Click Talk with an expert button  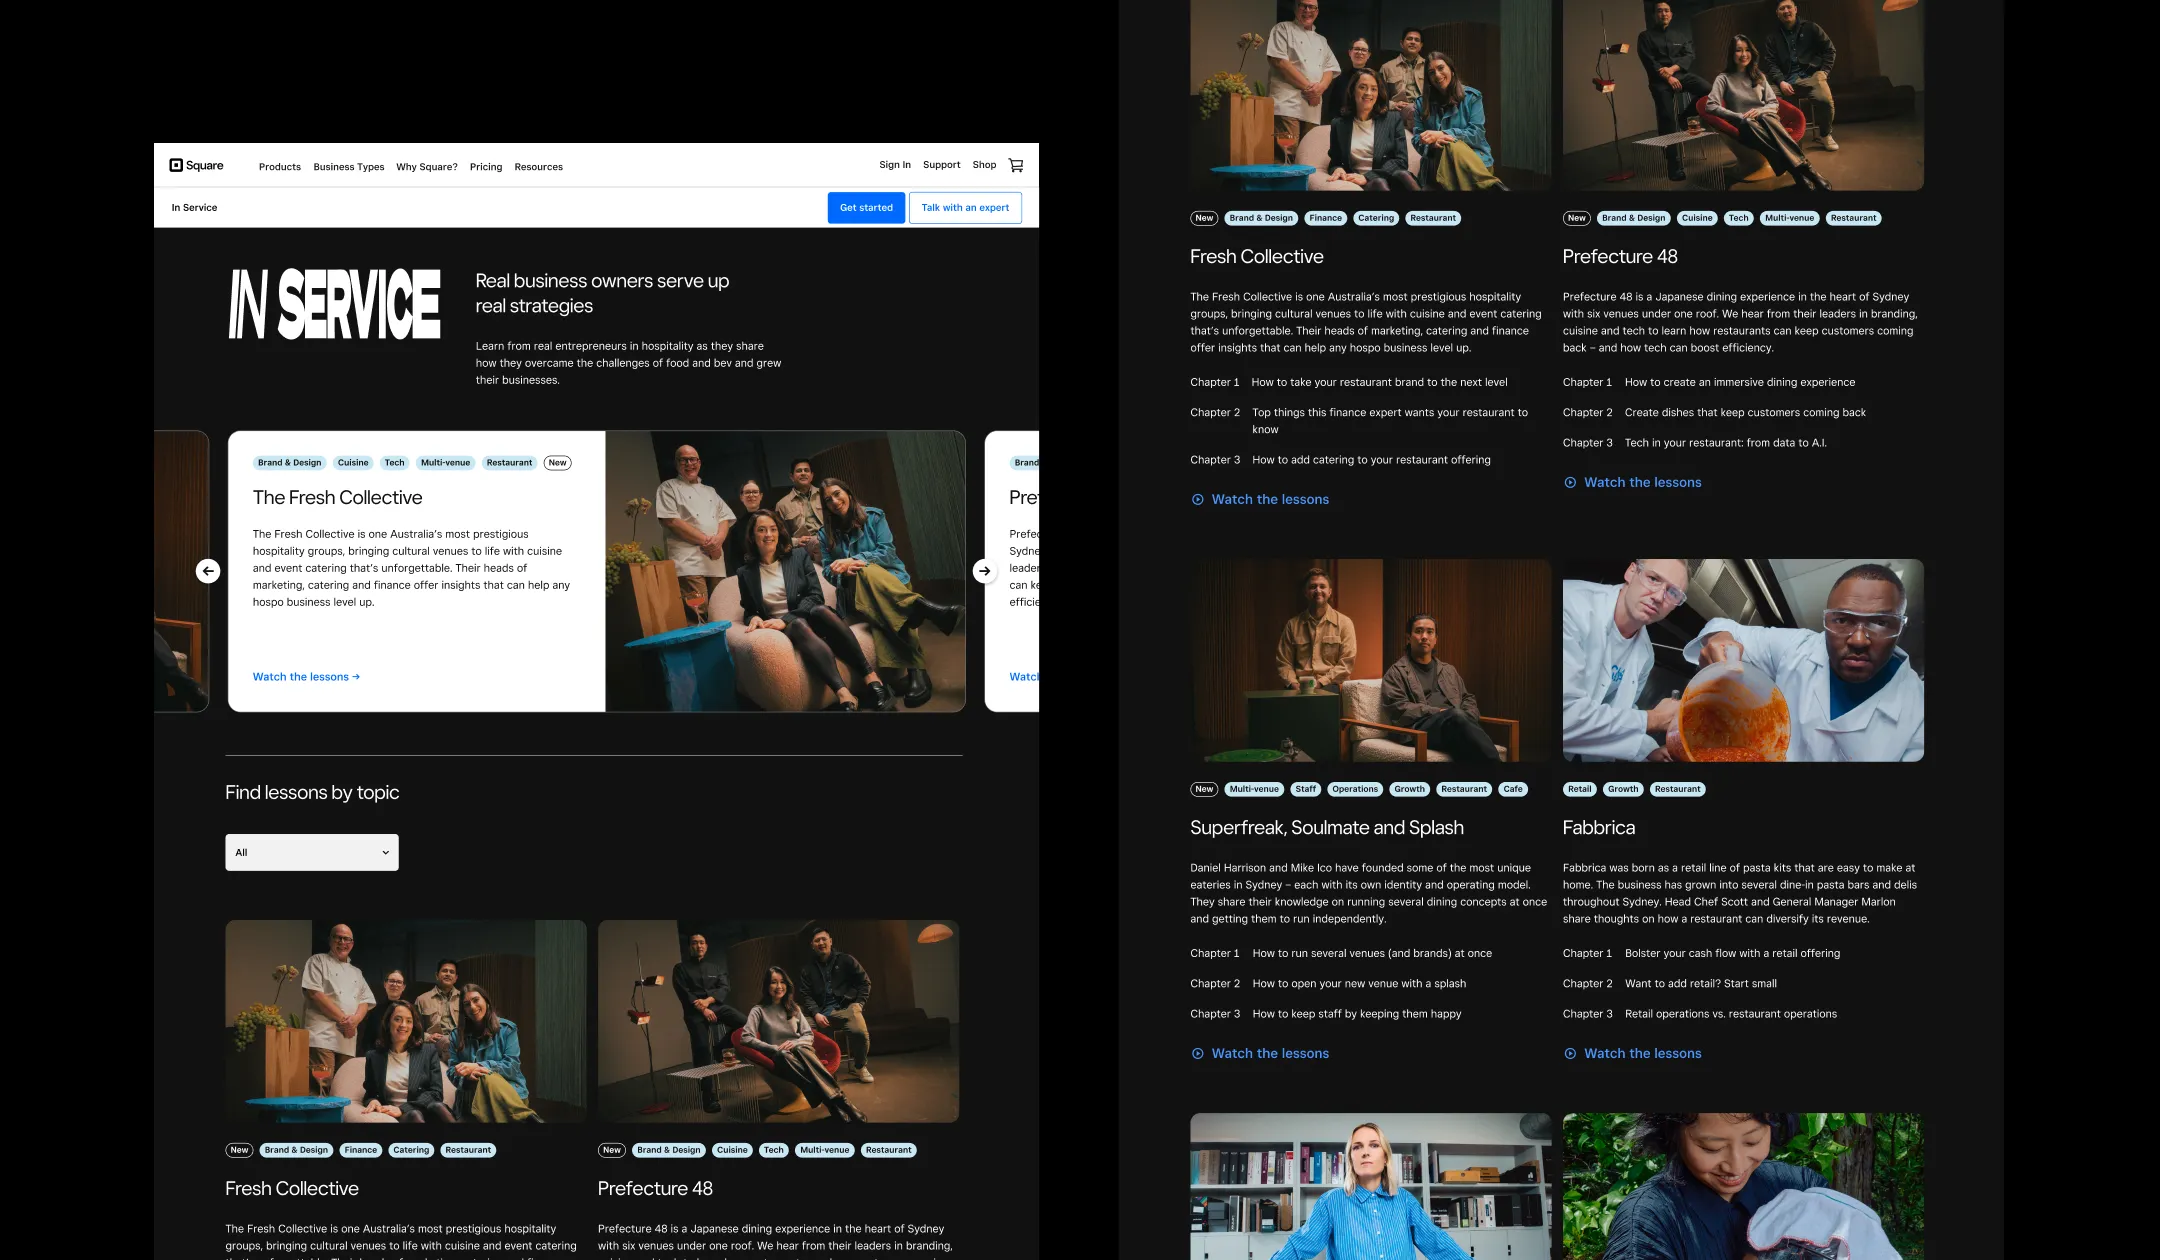965,208
